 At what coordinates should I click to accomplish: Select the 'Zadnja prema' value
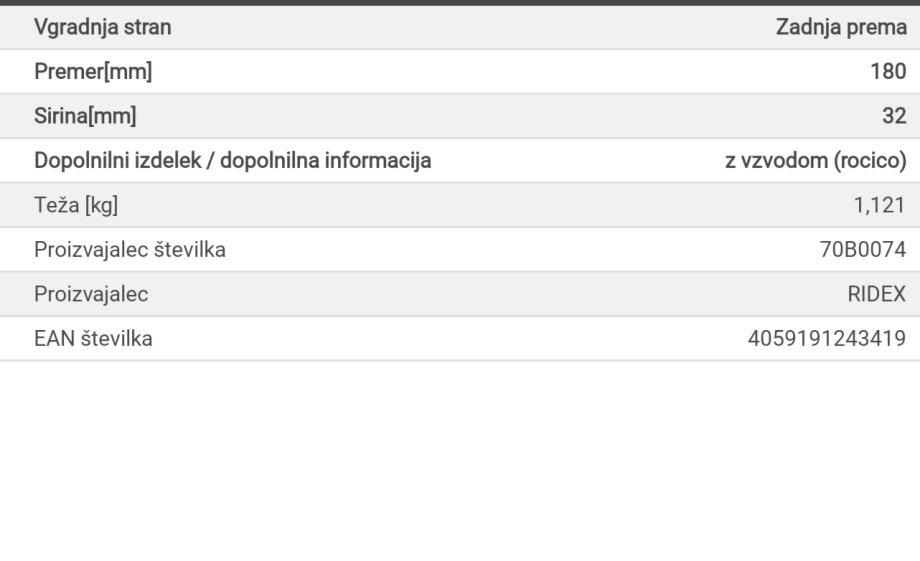(840, 28)
